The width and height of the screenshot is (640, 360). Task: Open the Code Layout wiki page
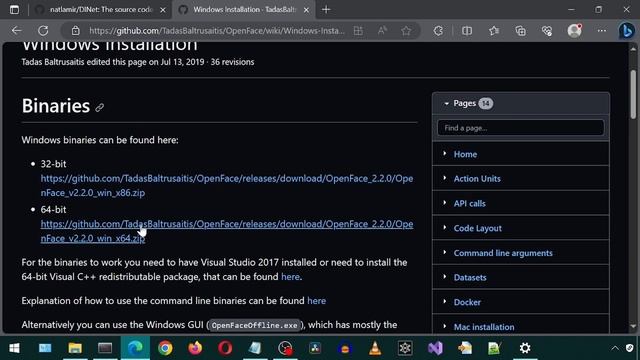478,229
